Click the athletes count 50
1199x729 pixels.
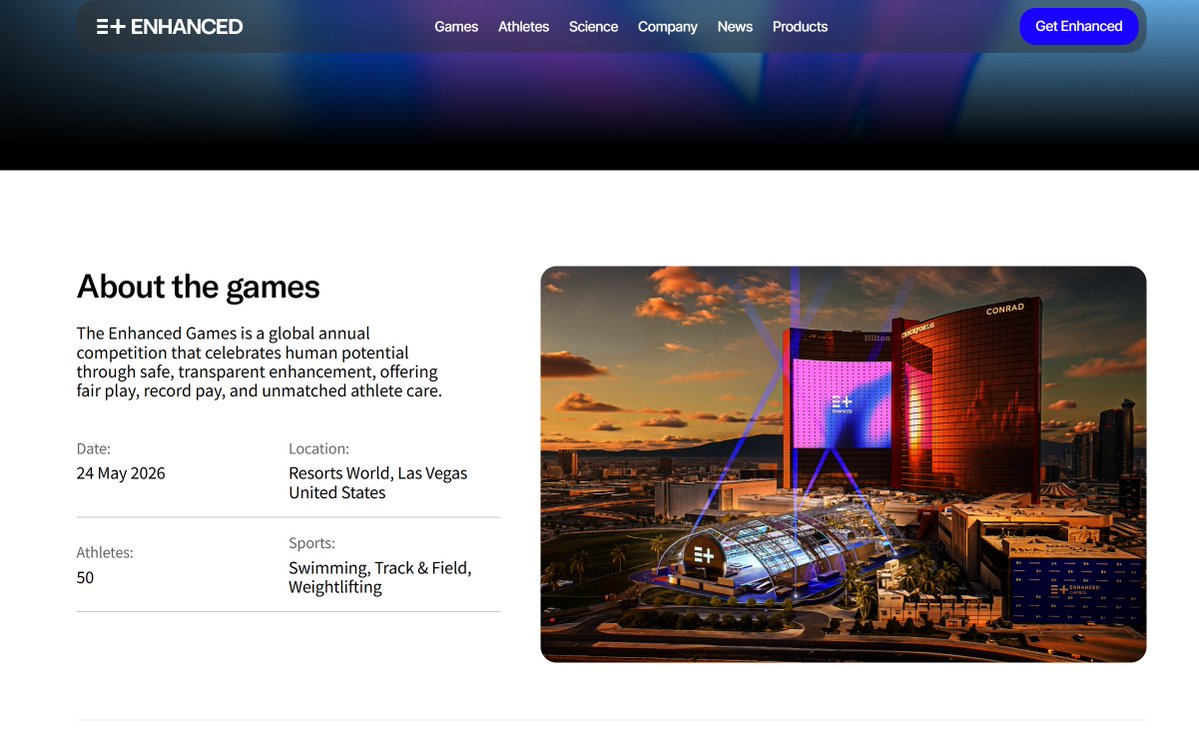[85, 578]
